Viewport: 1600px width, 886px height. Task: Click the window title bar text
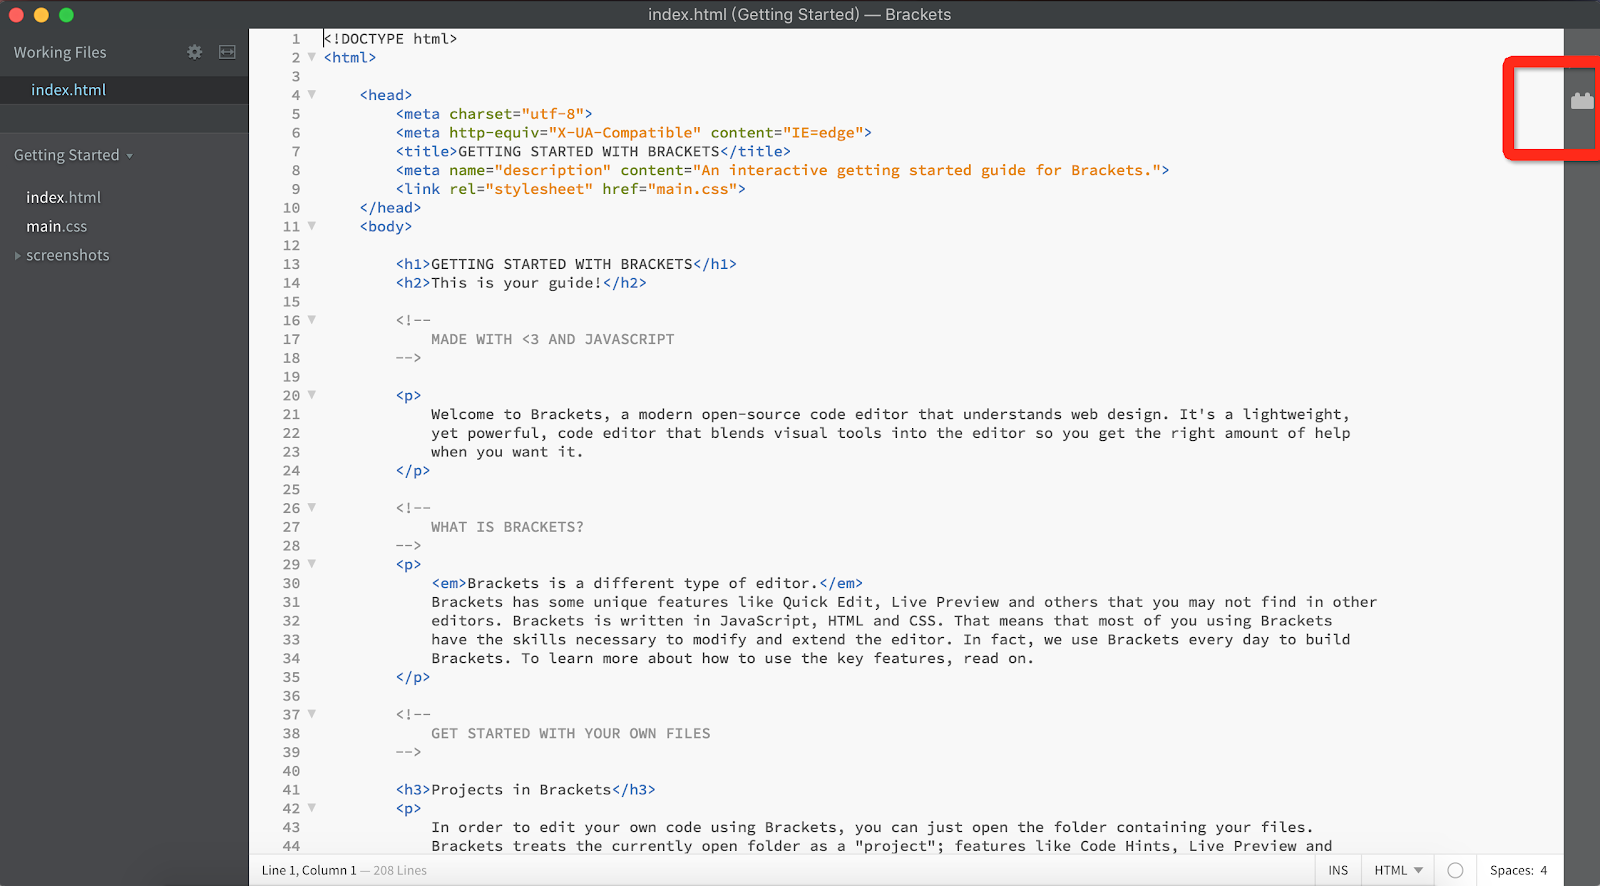pyautogui.click(x=799, y=14)
